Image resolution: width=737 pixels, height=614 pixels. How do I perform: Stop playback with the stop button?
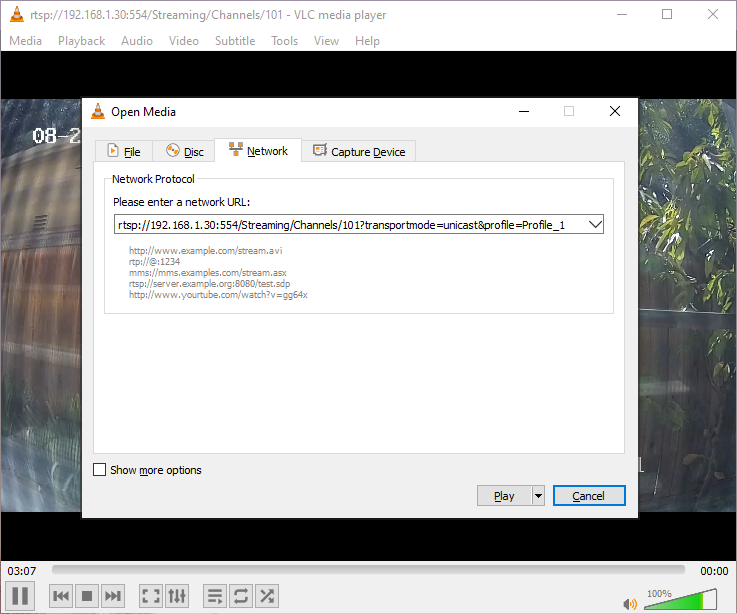pyautogui.click(x=87, y=596)
